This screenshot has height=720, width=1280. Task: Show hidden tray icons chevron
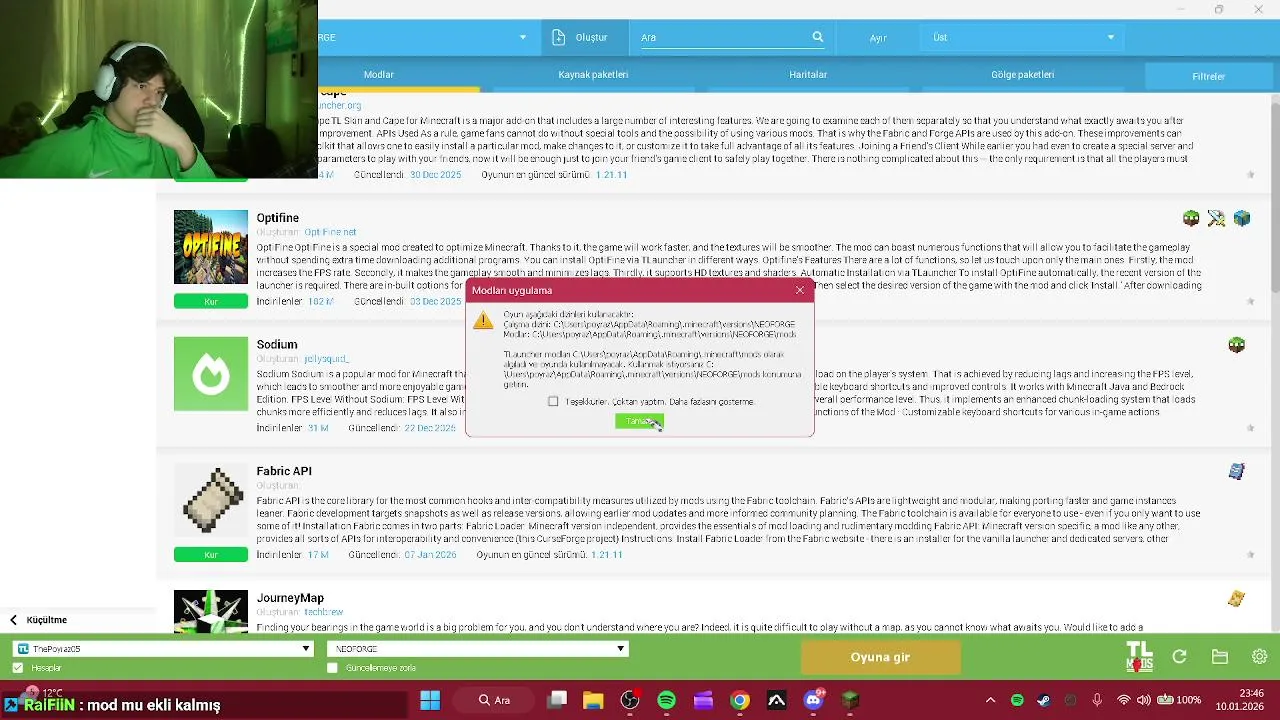(990, 700)
